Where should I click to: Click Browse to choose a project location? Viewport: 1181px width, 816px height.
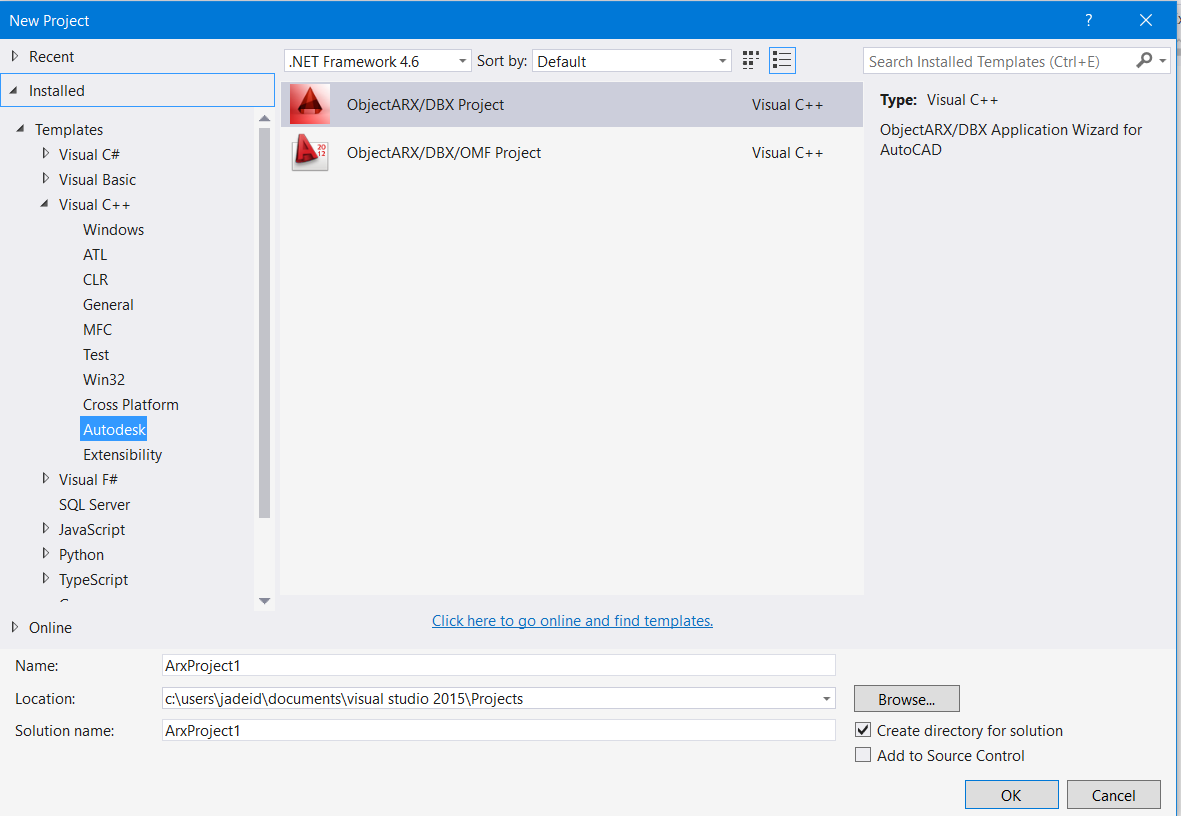(x=906, y=698)
